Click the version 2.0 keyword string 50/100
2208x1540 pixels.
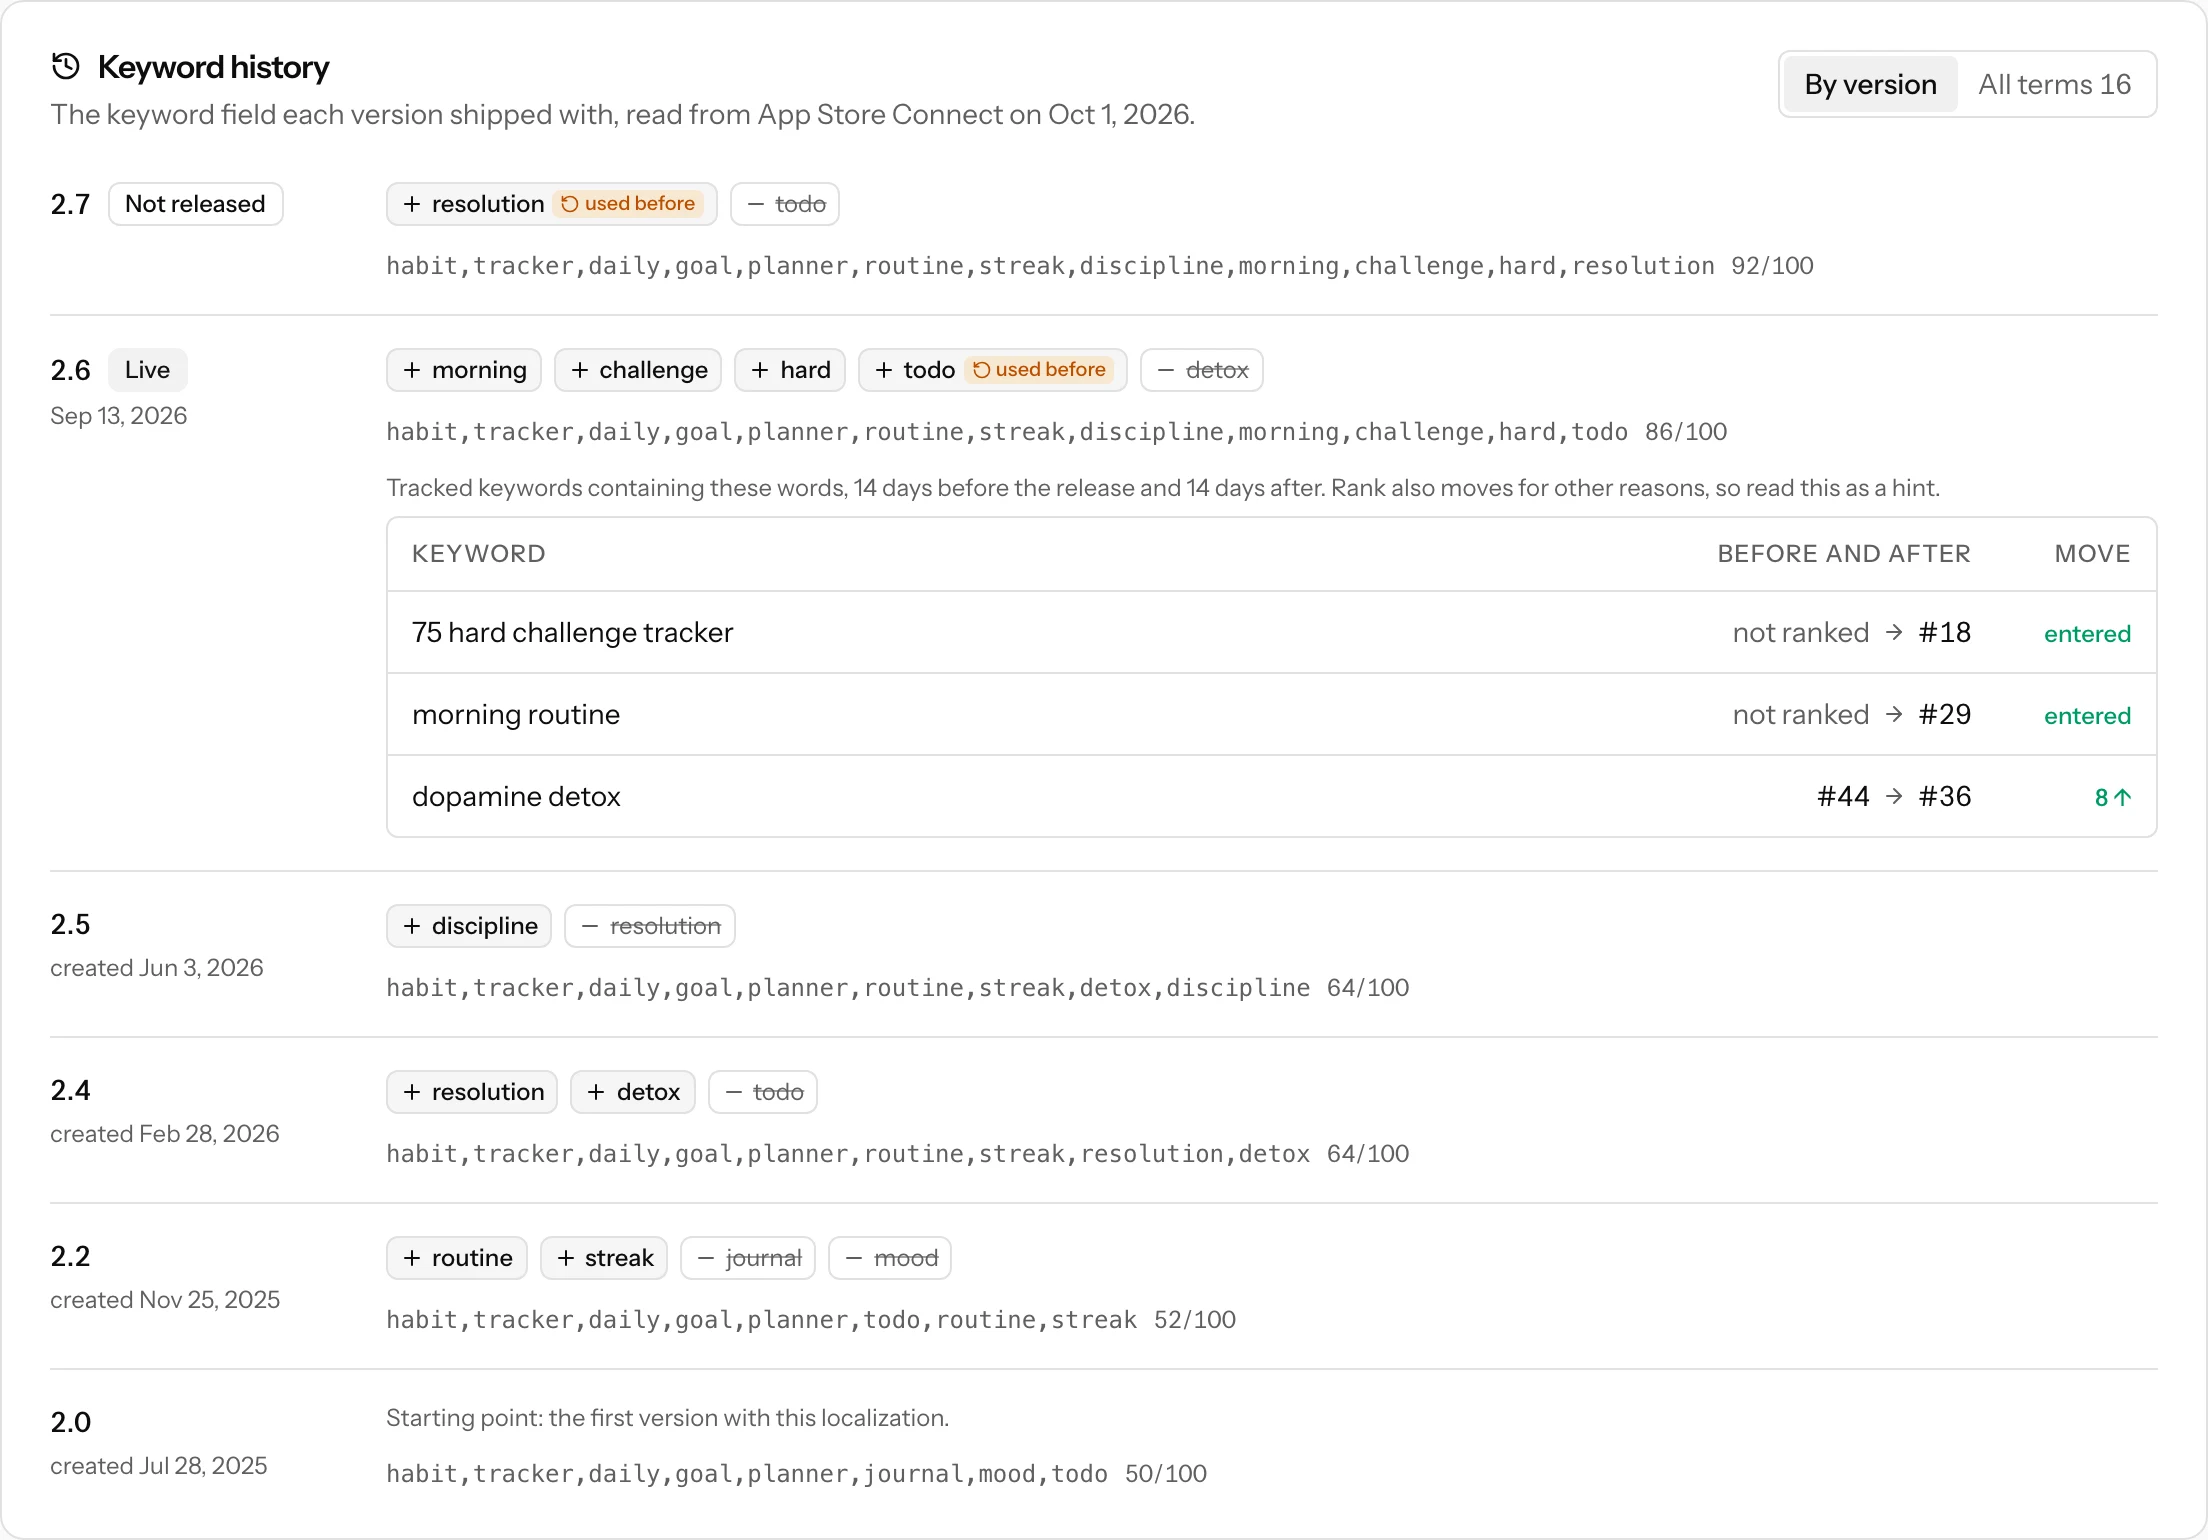click(797, 1474)
